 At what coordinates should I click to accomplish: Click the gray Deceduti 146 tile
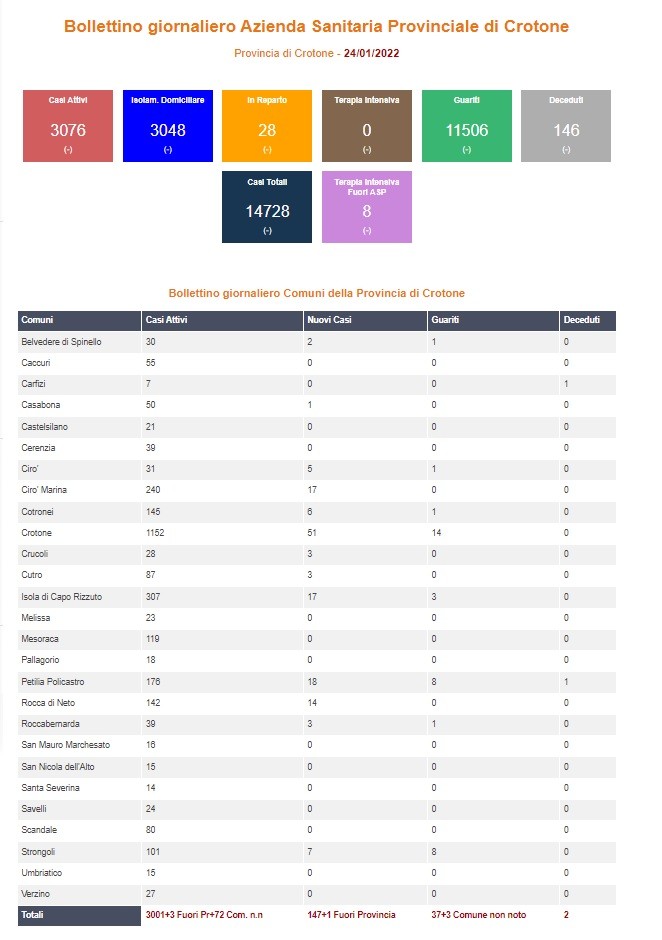click(566, 126)
